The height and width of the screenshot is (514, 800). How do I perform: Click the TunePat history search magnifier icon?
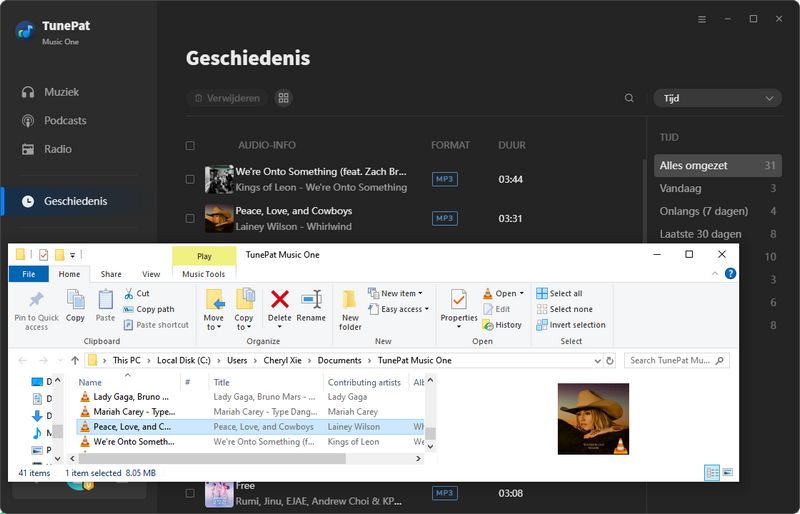[629, 98]
